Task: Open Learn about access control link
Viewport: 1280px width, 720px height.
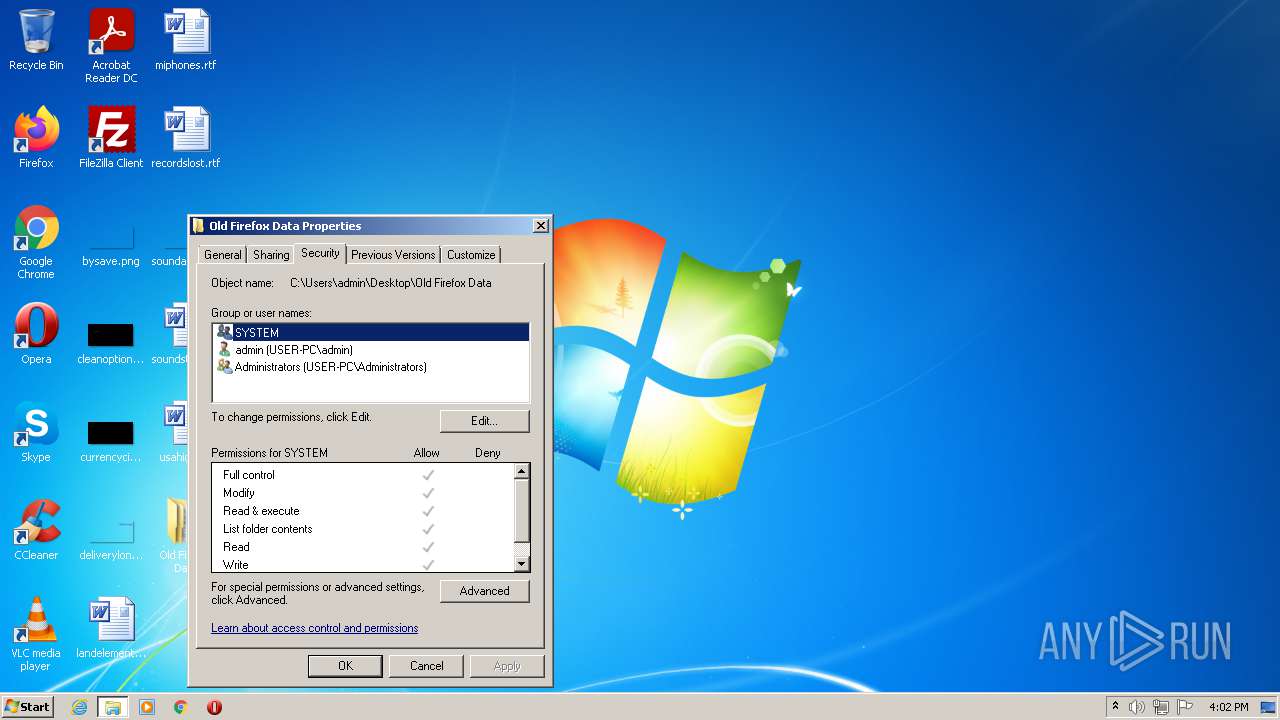Action: (314, 628)
